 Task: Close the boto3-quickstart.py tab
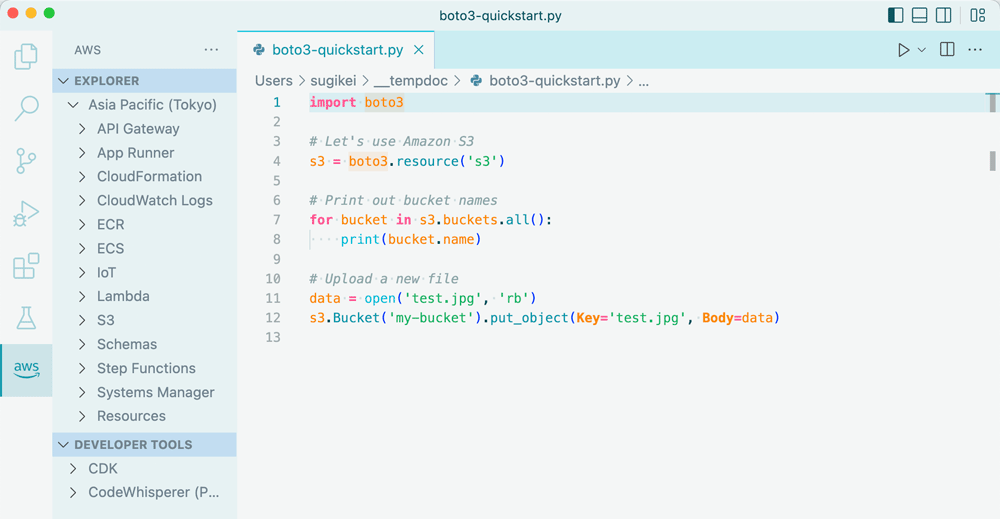pos(419,50)
